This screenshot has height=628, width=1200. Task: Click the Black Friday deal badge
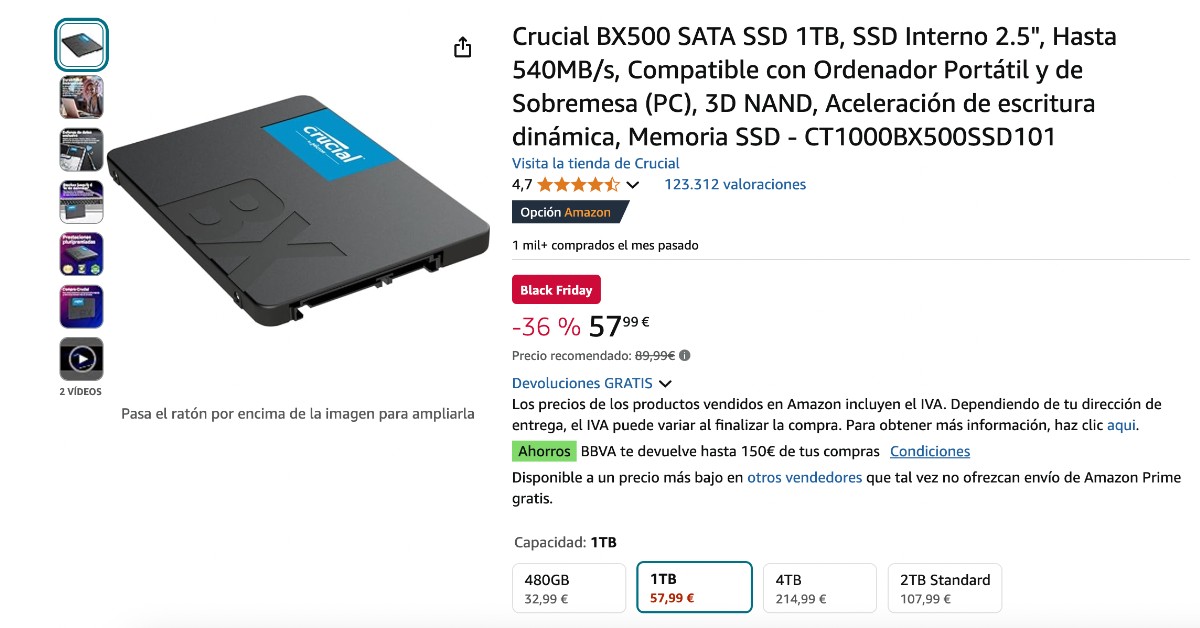click(x=556, y=290)
